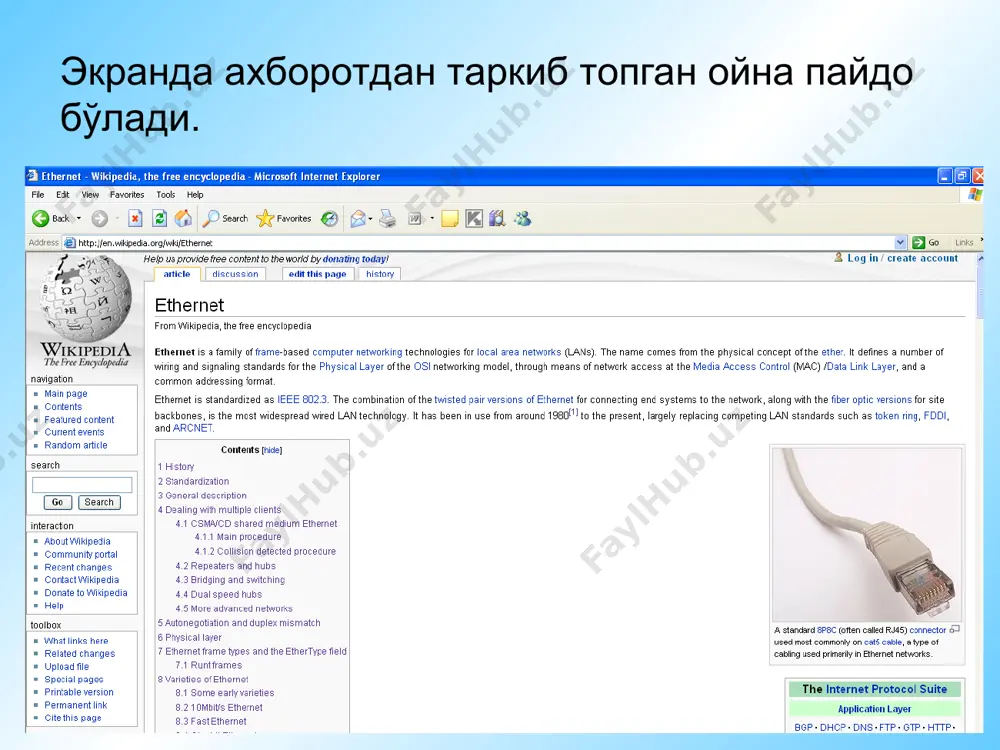Open the 8P8C link in caption
Screen dimensions: 1000x750
[826, 630]
